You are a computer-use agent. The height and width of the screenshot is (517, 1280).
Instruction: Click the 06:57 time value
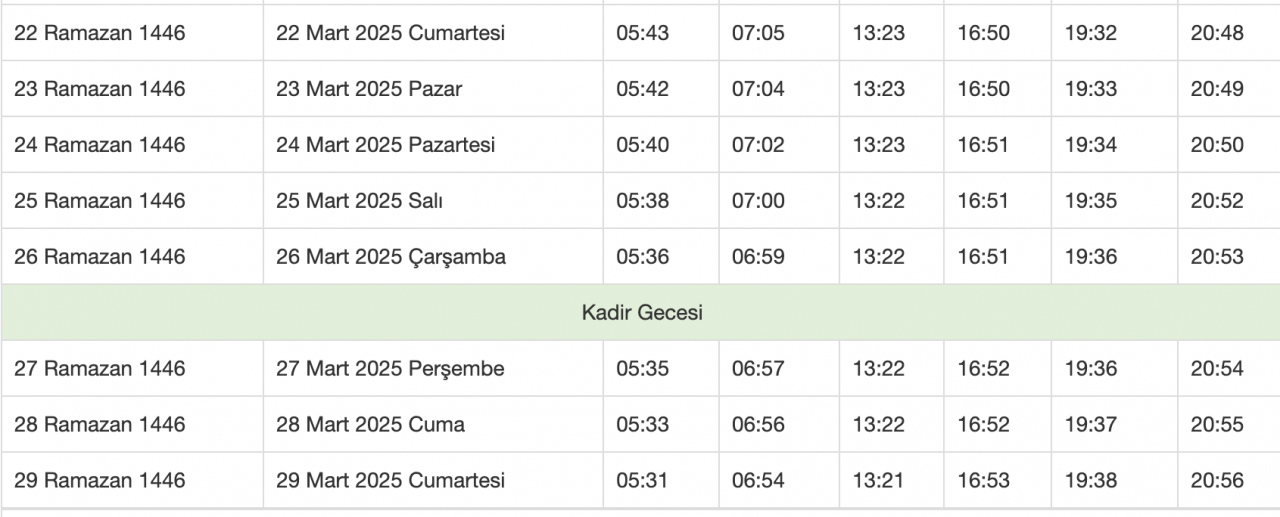point(758,369)
